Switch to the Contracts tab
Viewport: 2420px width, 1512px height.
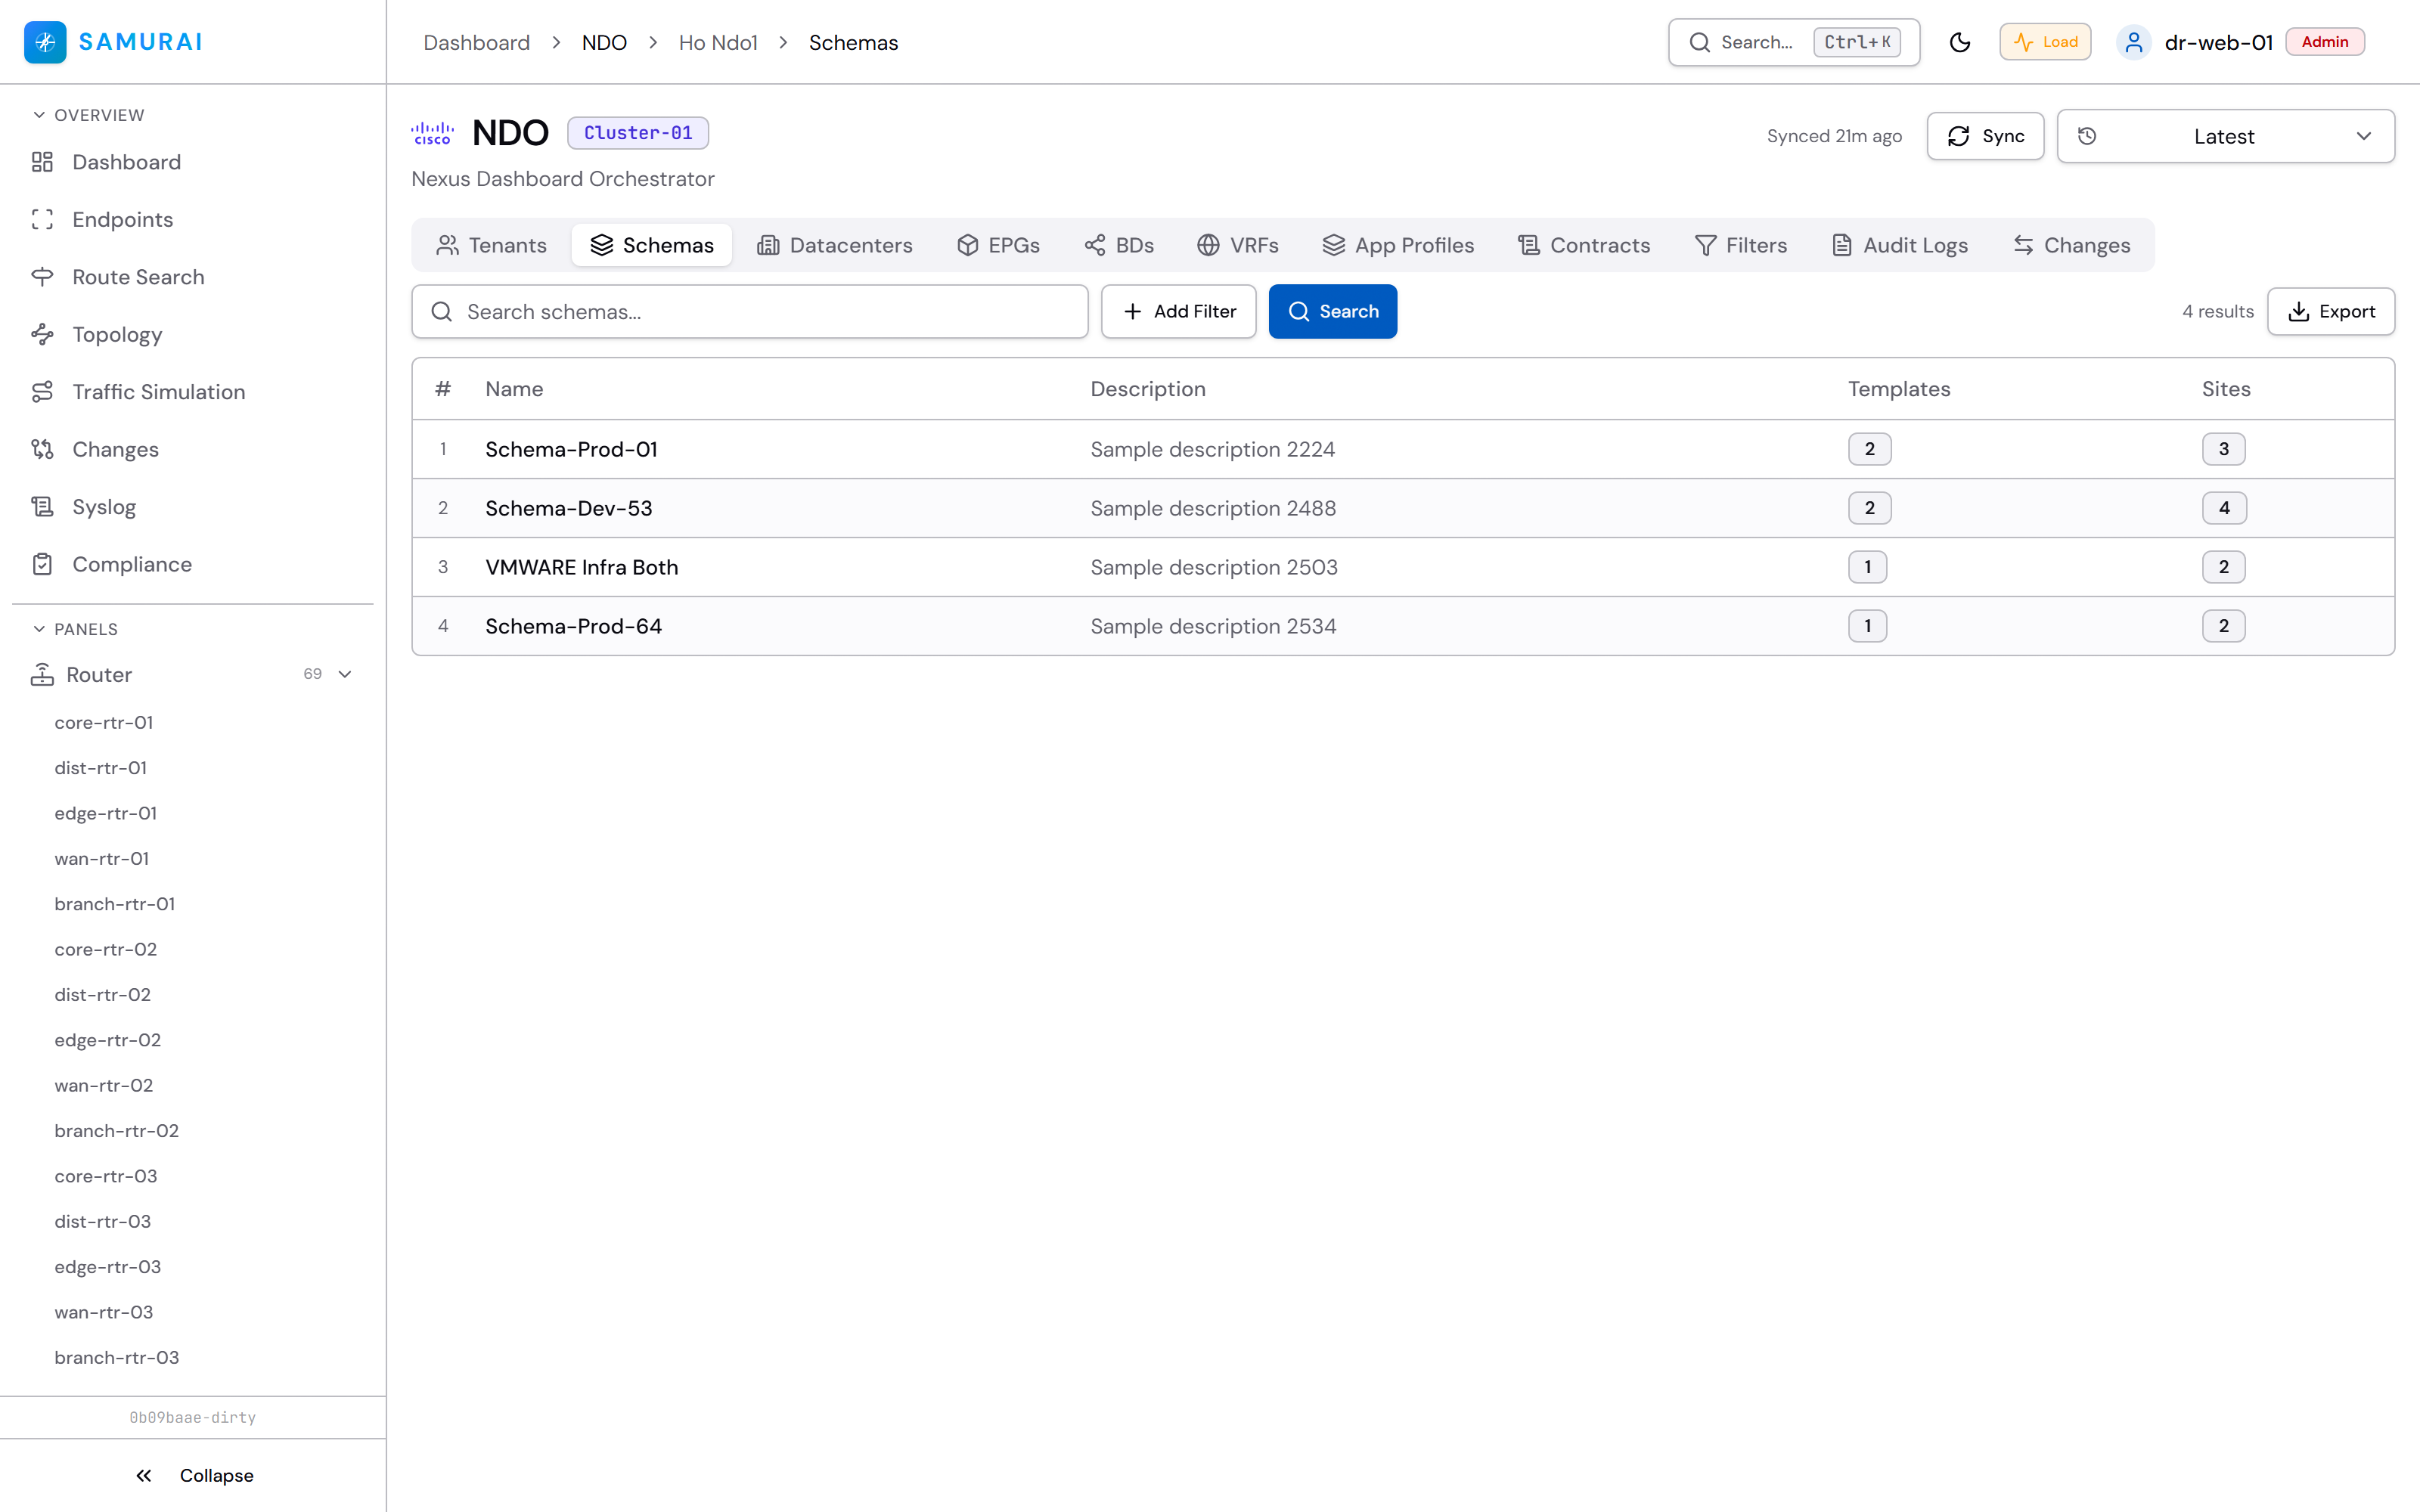click(x=1584, y=245)
